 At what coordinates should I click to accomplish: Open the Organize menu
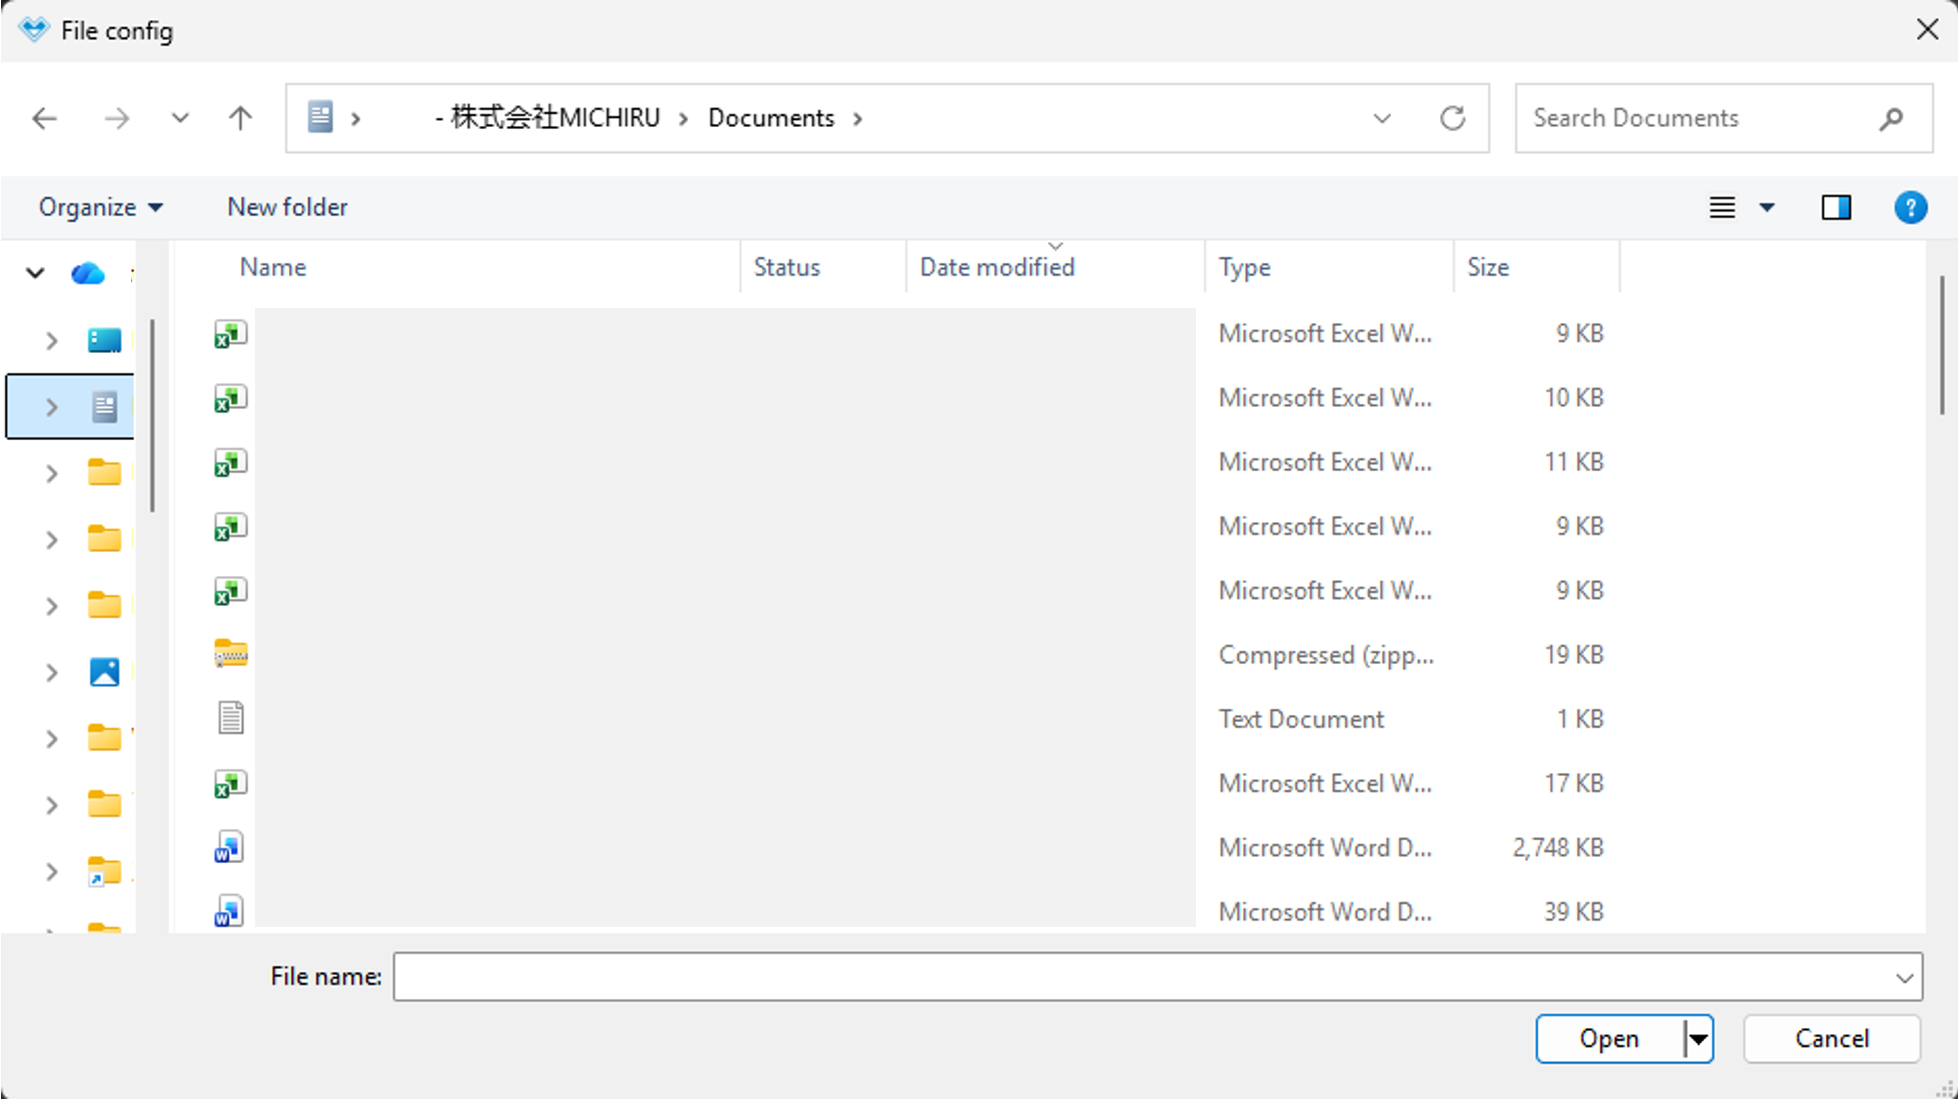(100, 207)
